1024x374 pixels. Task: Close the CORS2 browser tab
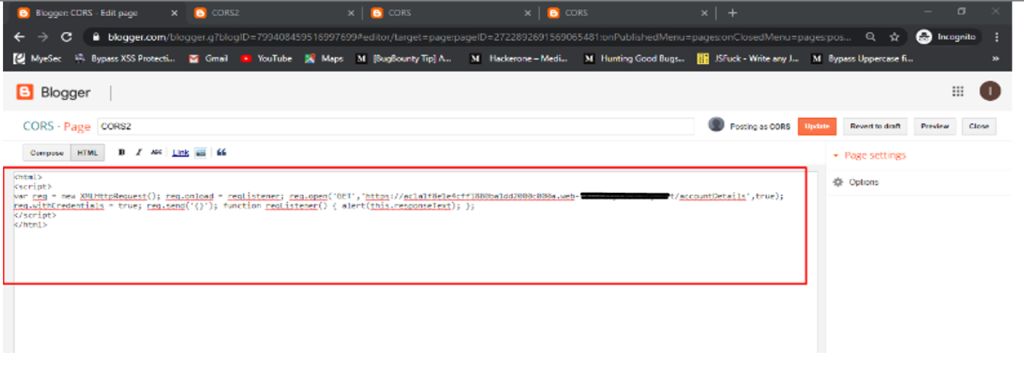tap(351, 13)
